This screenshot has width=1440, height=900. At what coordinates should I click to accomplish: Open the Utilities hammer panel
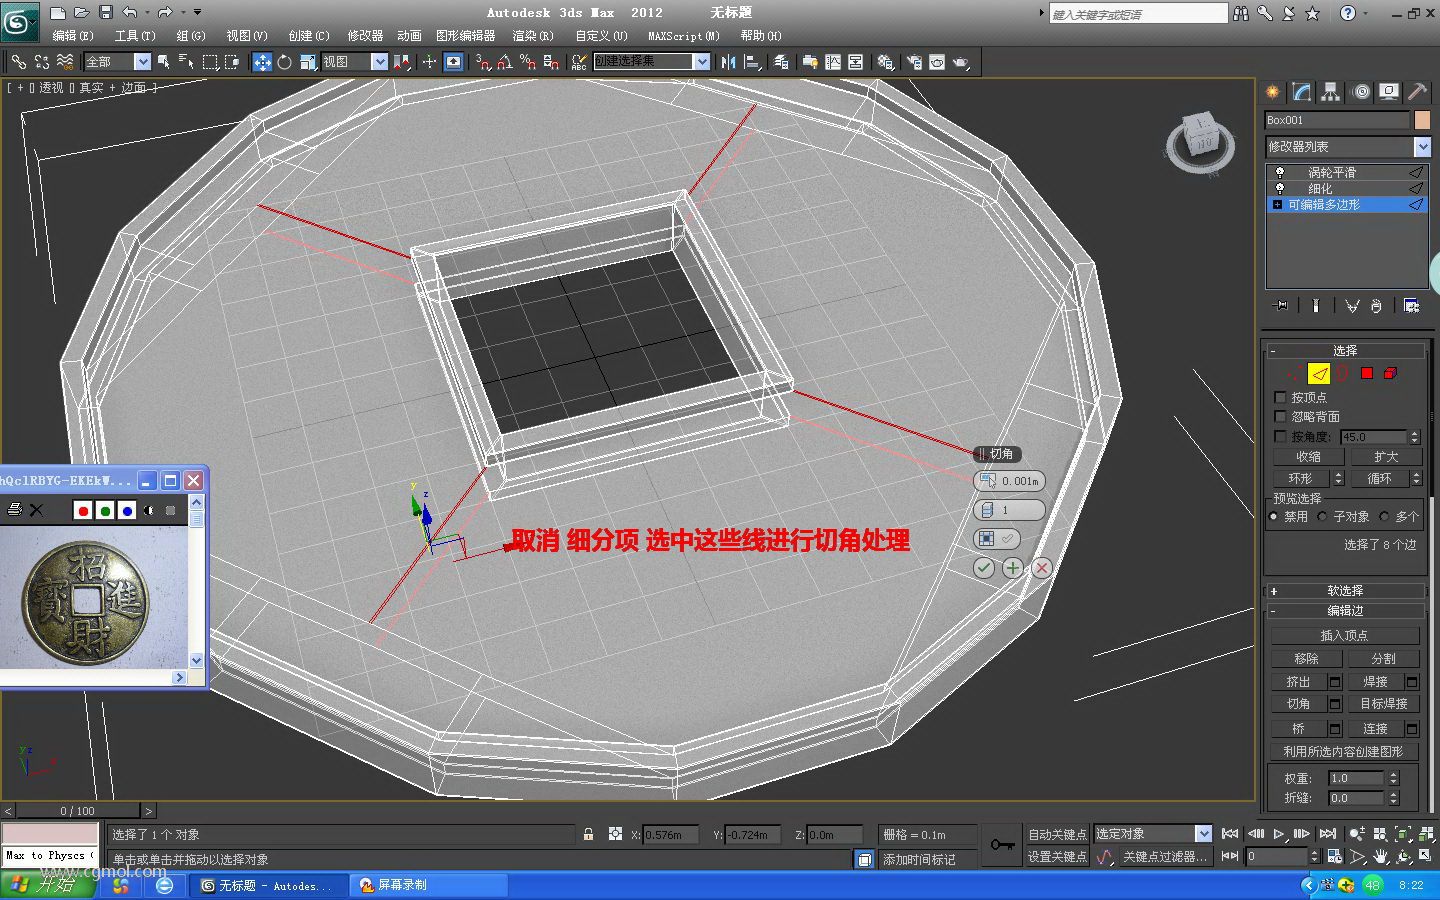click(x=1417, y=92)
